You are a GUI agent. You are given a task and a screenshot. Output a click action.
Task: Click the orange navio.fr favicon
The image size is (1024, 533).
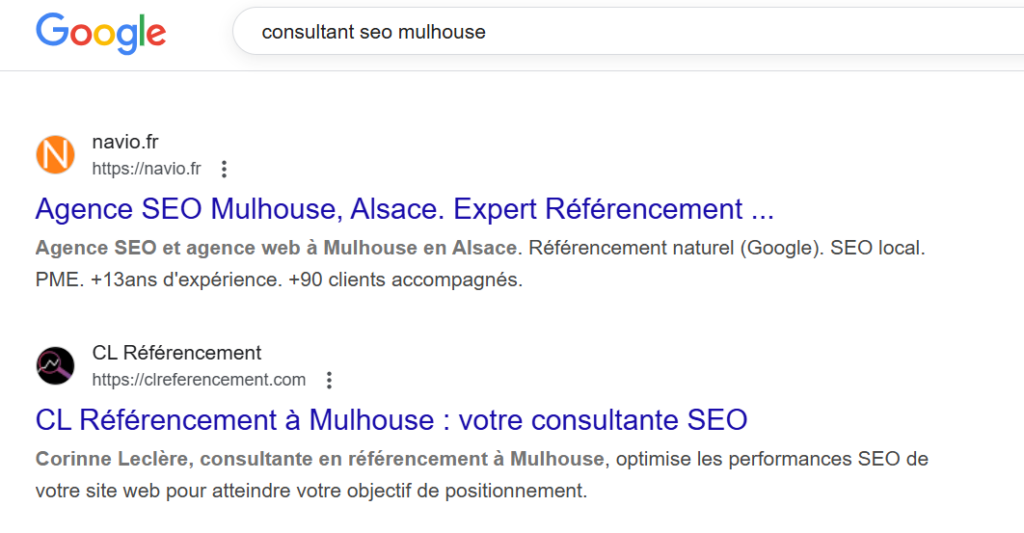pyautogui.click(x=55, y=155)
